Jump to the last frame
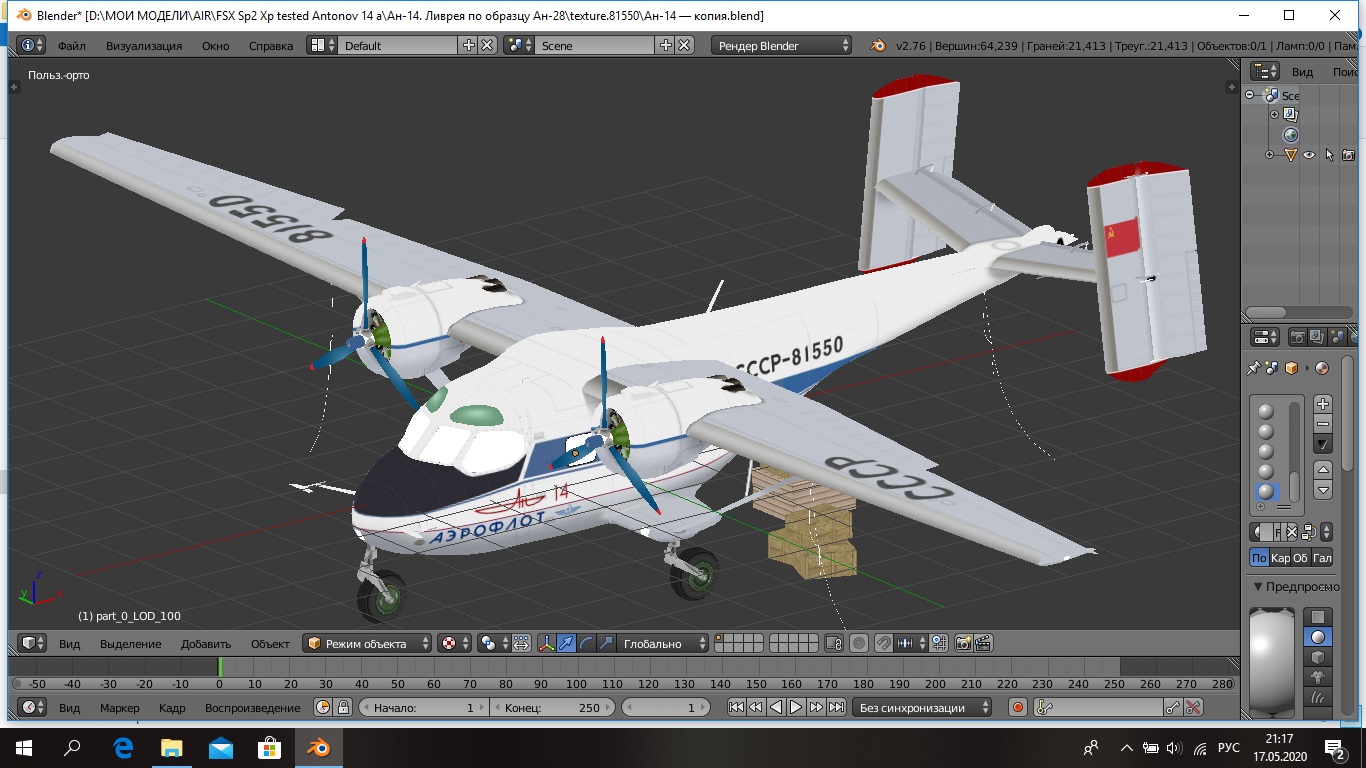Viewport: 1366px width, 768px height. pos(836,707)
